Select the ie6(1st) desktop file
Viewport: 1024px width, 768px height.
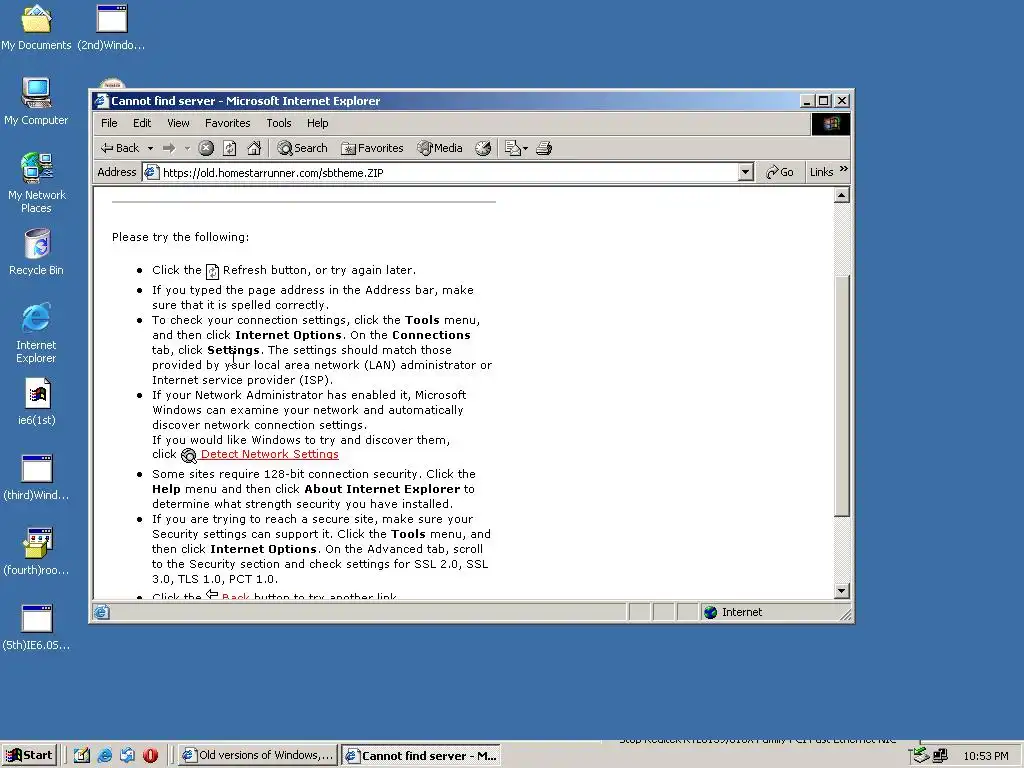[x=37, y=402]
